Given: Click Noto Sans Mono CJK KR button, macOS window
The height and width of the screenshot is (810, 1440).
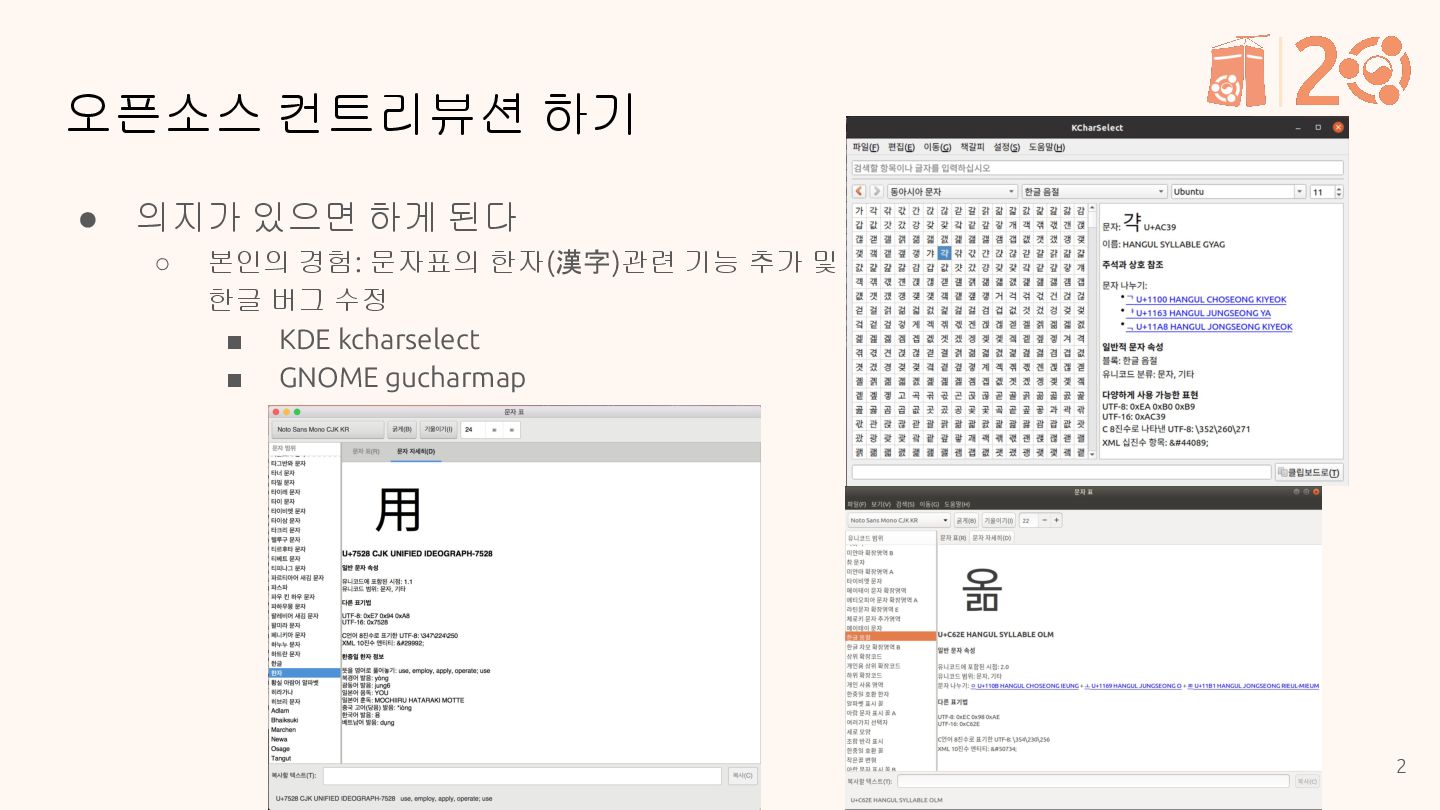Looking at the screenshot, I should (327, 430).
